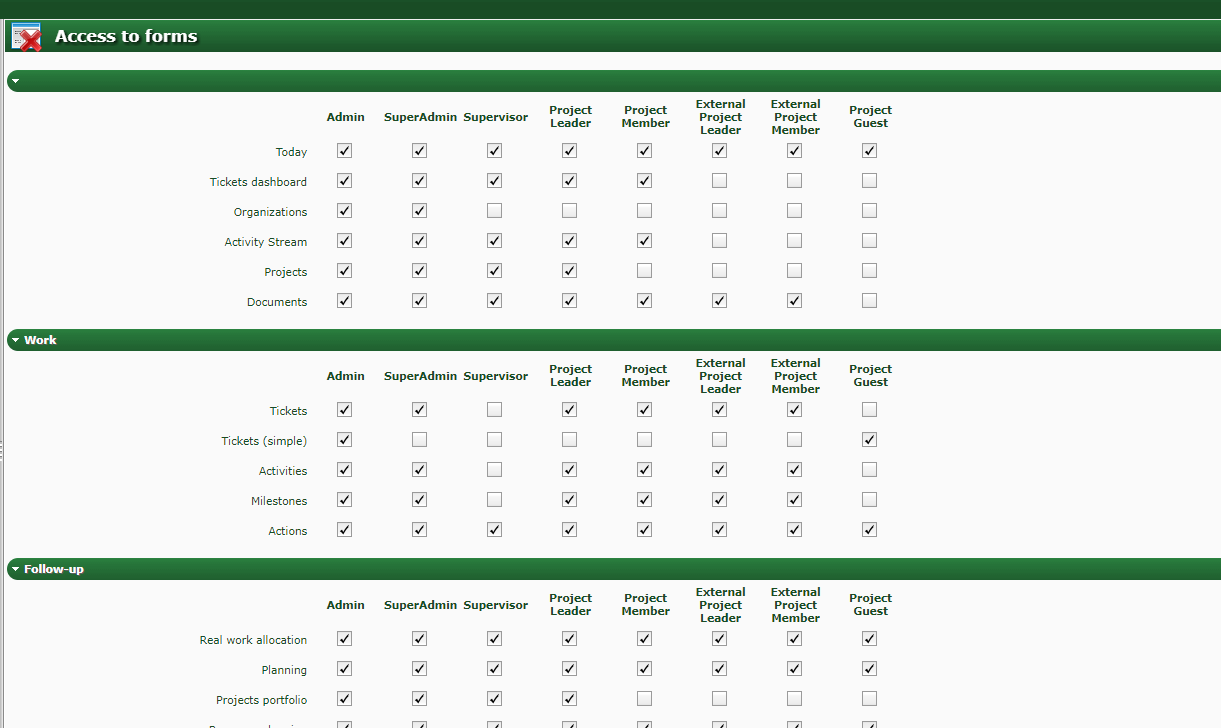This screenshot has height=728, width=1221.
Task: Enable Milestones access for Project Guest
Action: [869, 500]
